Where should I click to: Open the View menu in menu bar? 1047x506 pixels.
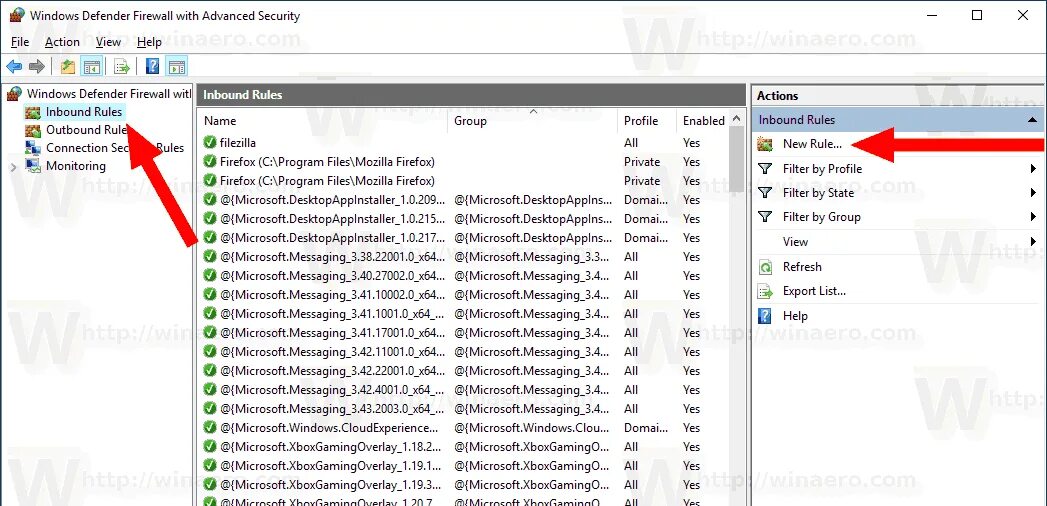[x=108, y=42]
